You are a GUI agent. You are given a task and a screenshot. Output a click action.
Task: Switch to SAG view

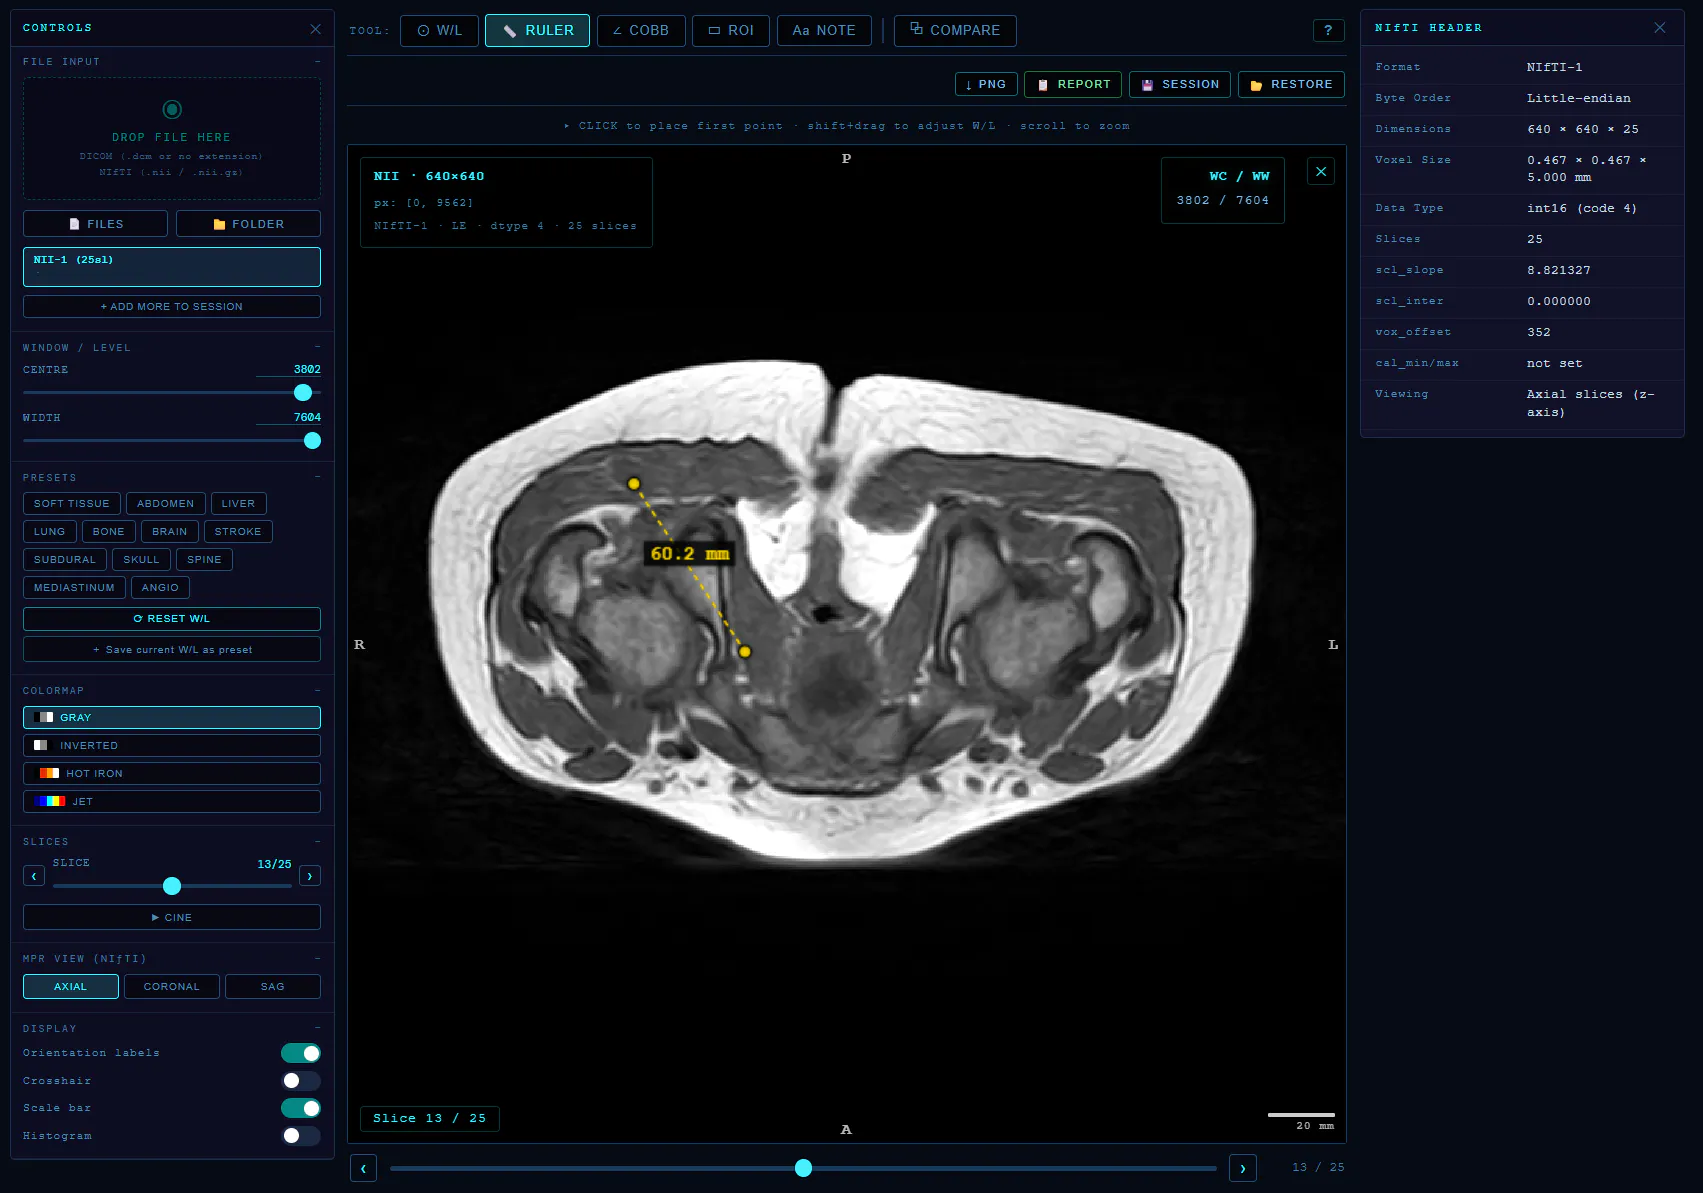pos(273,987)
